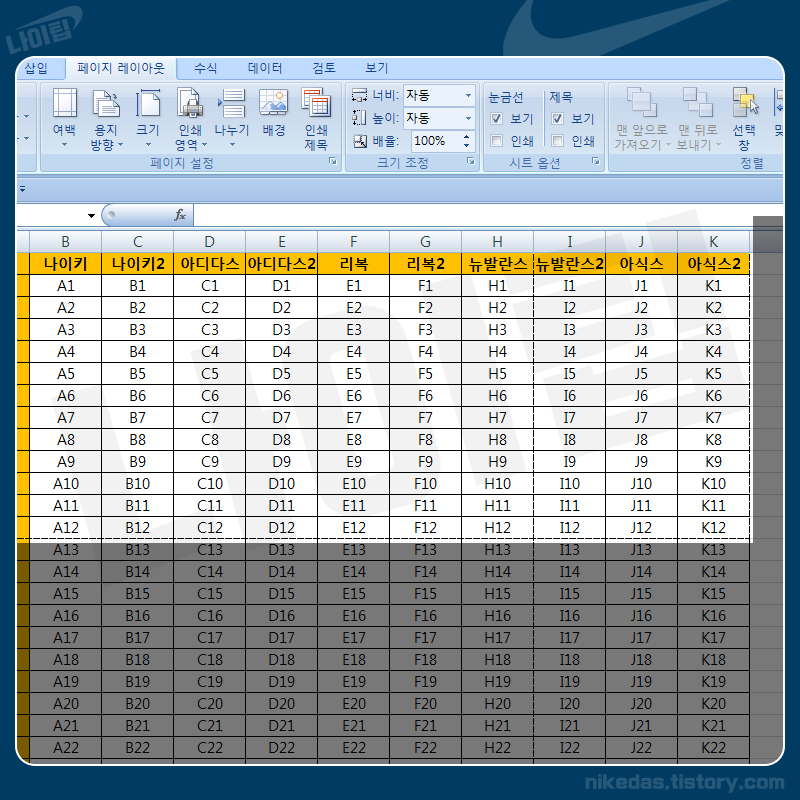The width and height of the screenshot is (800, 800).
Task: Click the 아식스2 header cell
Action: click(714, 264)
